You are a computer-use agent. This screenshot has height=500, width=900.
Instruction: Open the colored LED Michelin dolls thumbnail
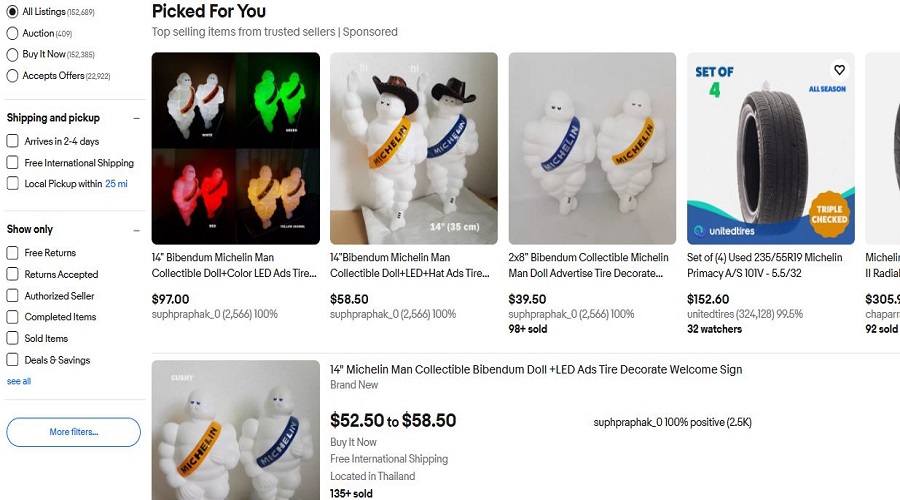click(235, 148)
